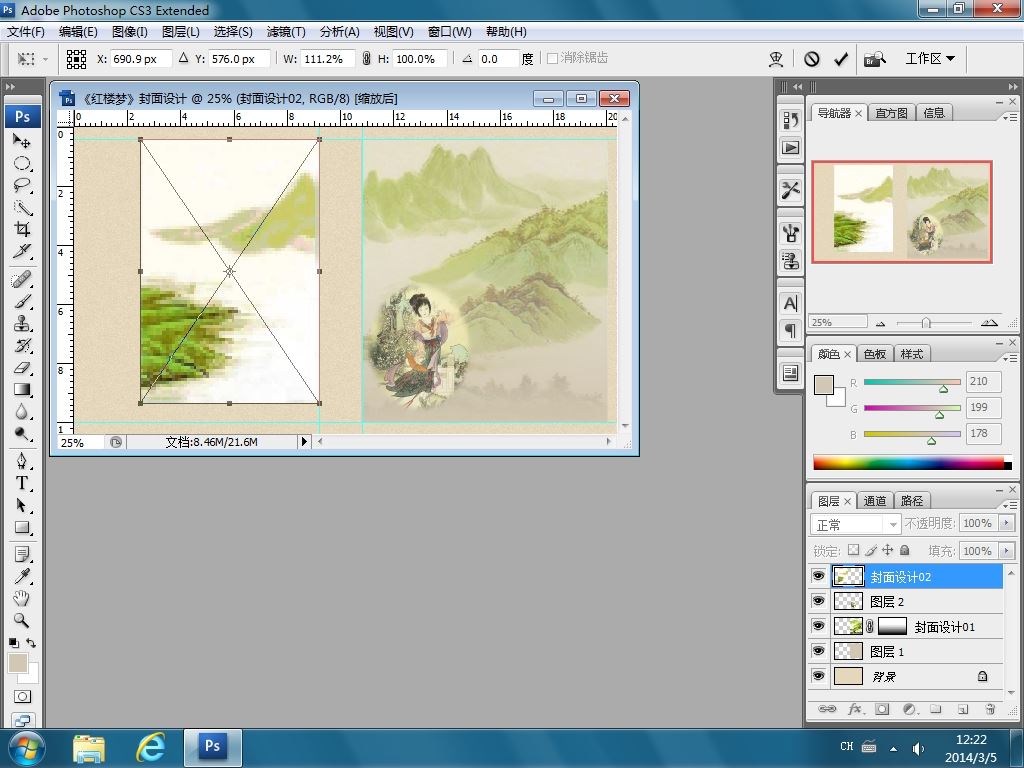Select the Move tool

pos(22,141)
